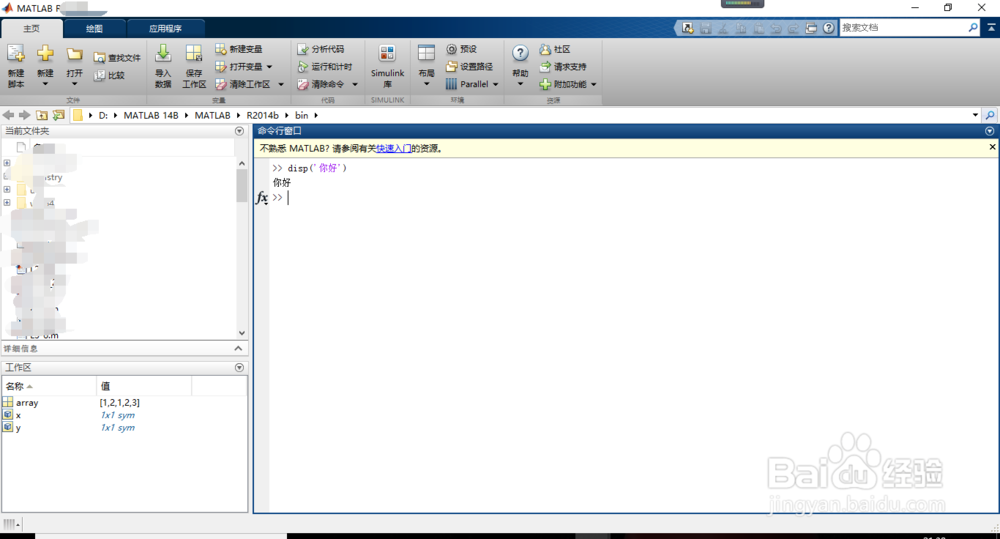The height and width of the screenshot is (539, 1000).
Task: Click the 帮助 help question icon
Action: (x=520, y=54)
